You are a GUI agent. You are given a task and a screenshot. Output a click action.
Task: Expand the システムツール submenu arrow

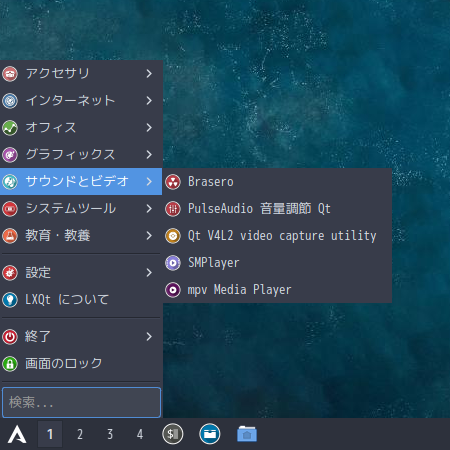point(149,209)
